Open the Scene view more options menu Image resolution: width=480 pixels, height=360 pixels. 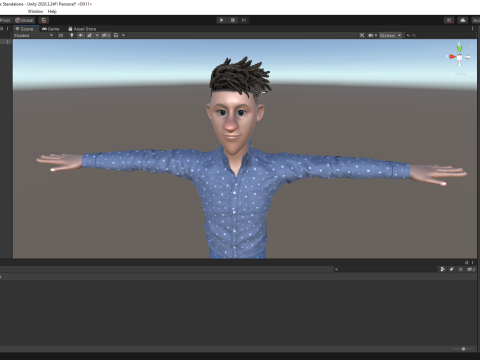[472, 29]
